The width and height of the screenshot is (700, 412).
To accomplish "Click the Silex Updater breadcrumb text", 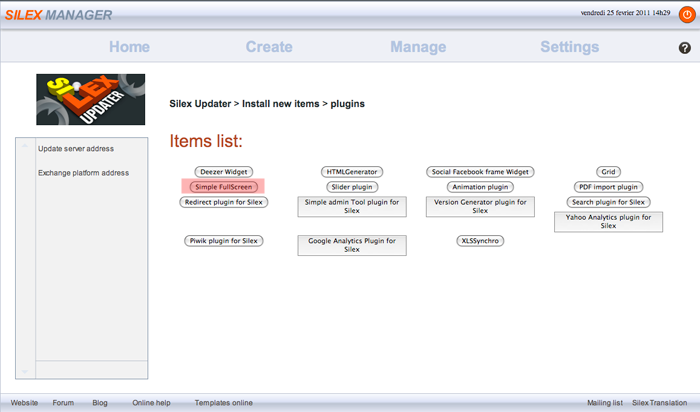I will click(x=200, y=104).
